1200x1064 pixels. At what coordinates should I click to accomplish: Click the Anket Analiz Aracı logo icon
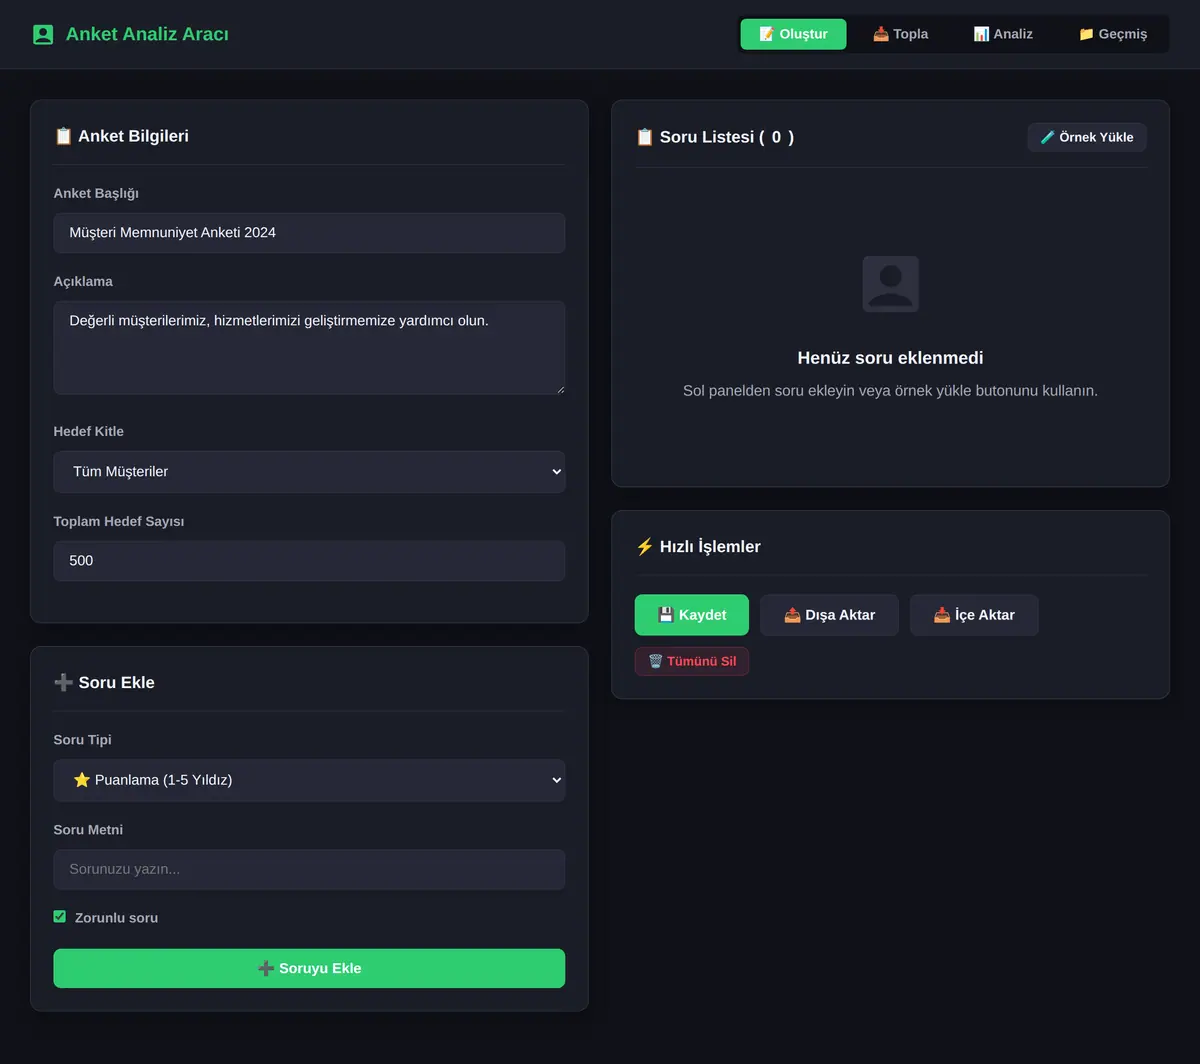43,34
